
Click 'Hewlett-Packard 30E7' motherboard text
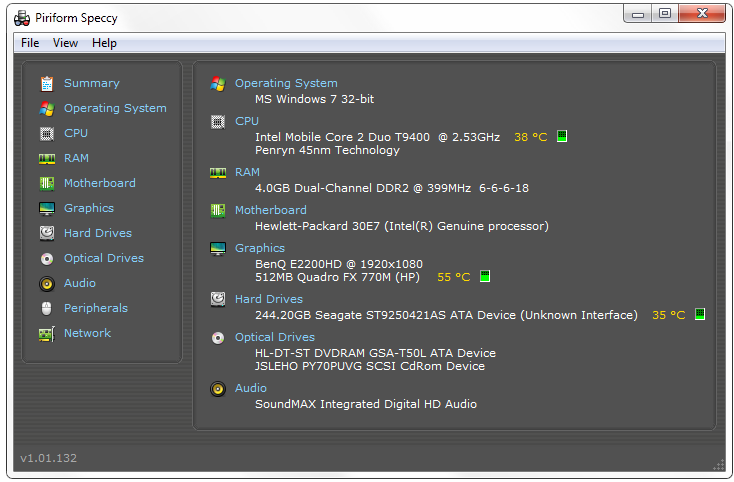pos(317,226)
